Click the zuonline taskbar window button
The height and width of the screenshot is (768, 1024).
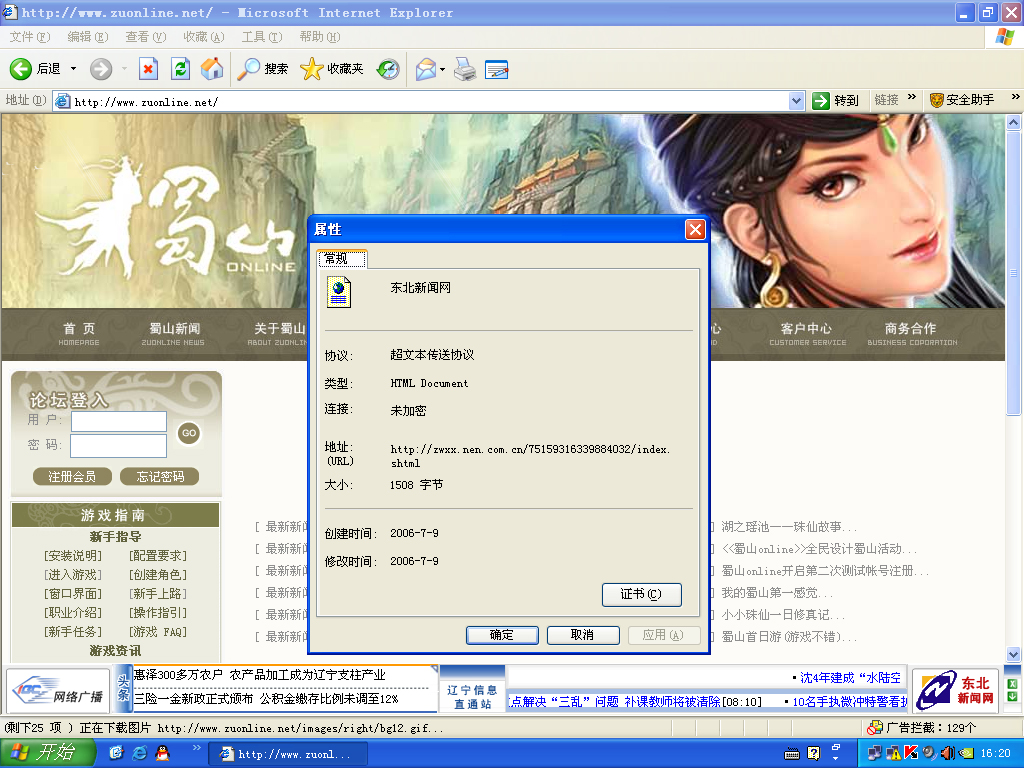[287, 754]
